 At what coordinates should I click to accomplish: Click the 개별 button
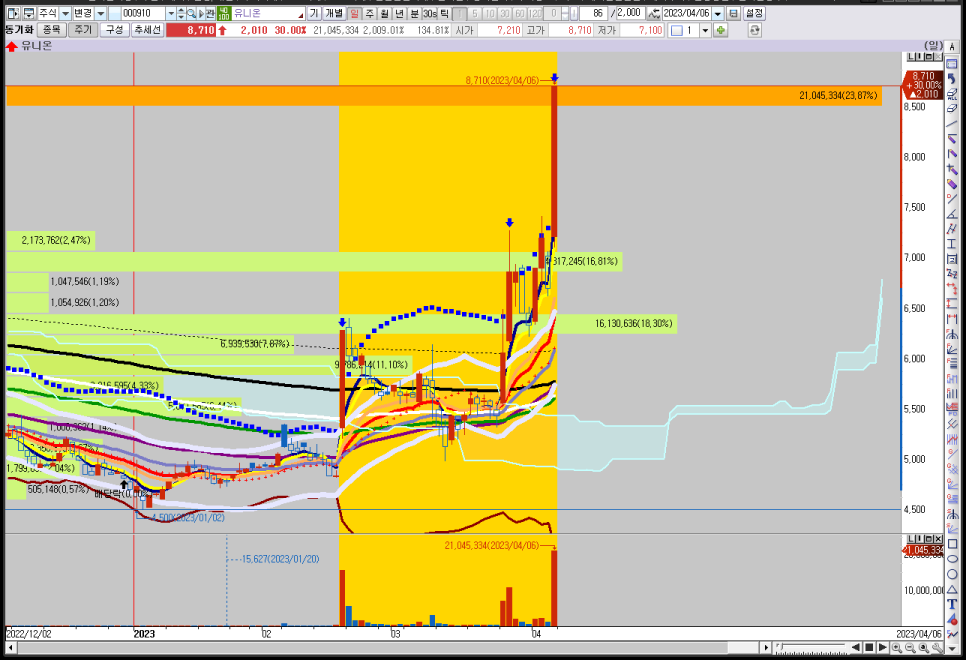[x=334, y=13]
